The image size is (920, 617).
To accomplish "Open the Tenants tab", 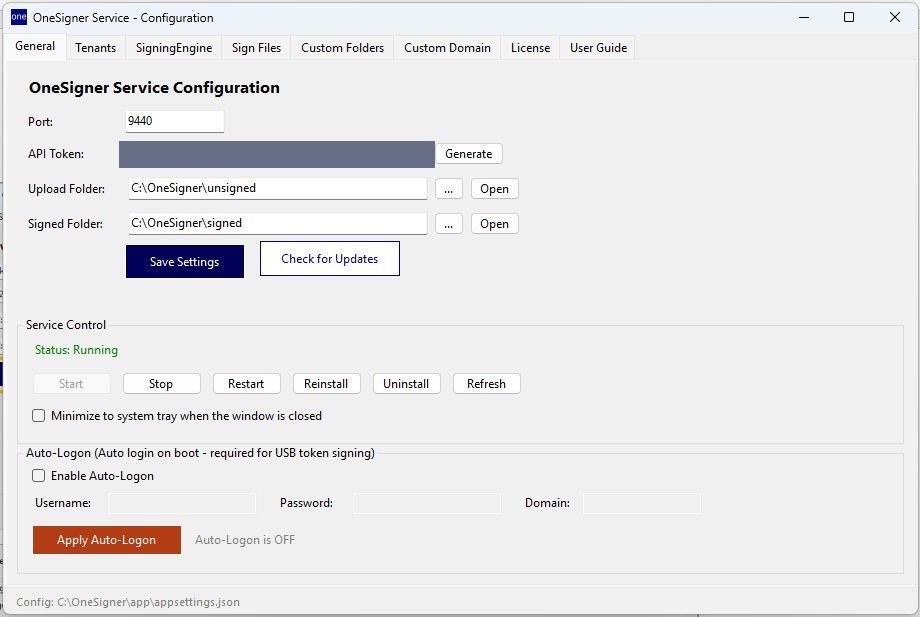I will pos(96,48).
